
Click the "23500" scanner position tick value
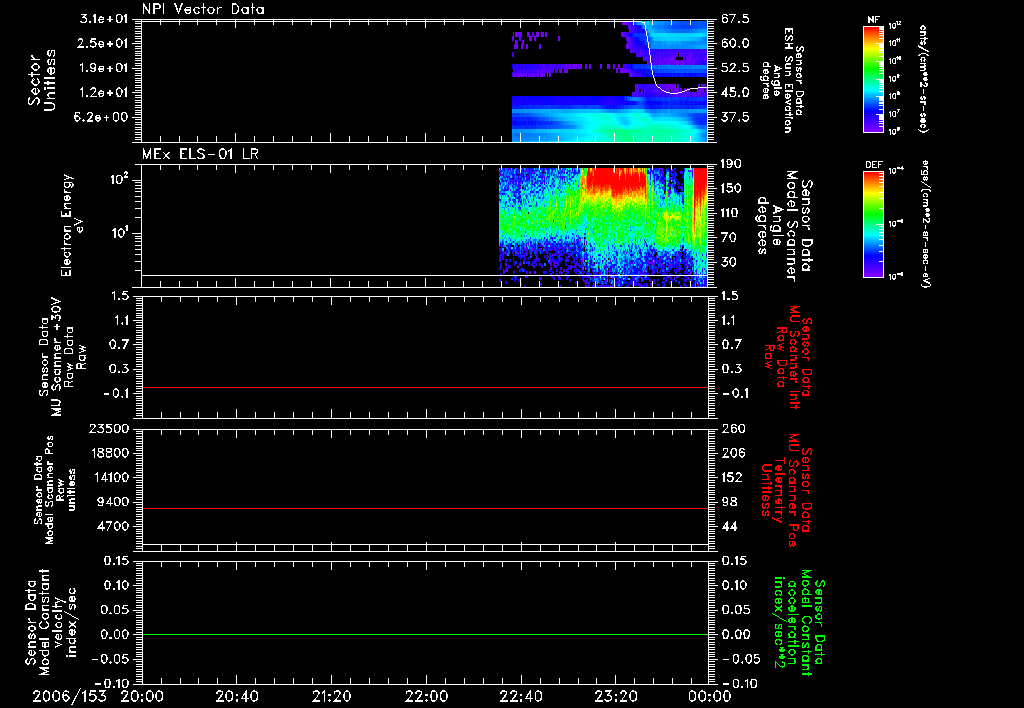click(109, 429)
